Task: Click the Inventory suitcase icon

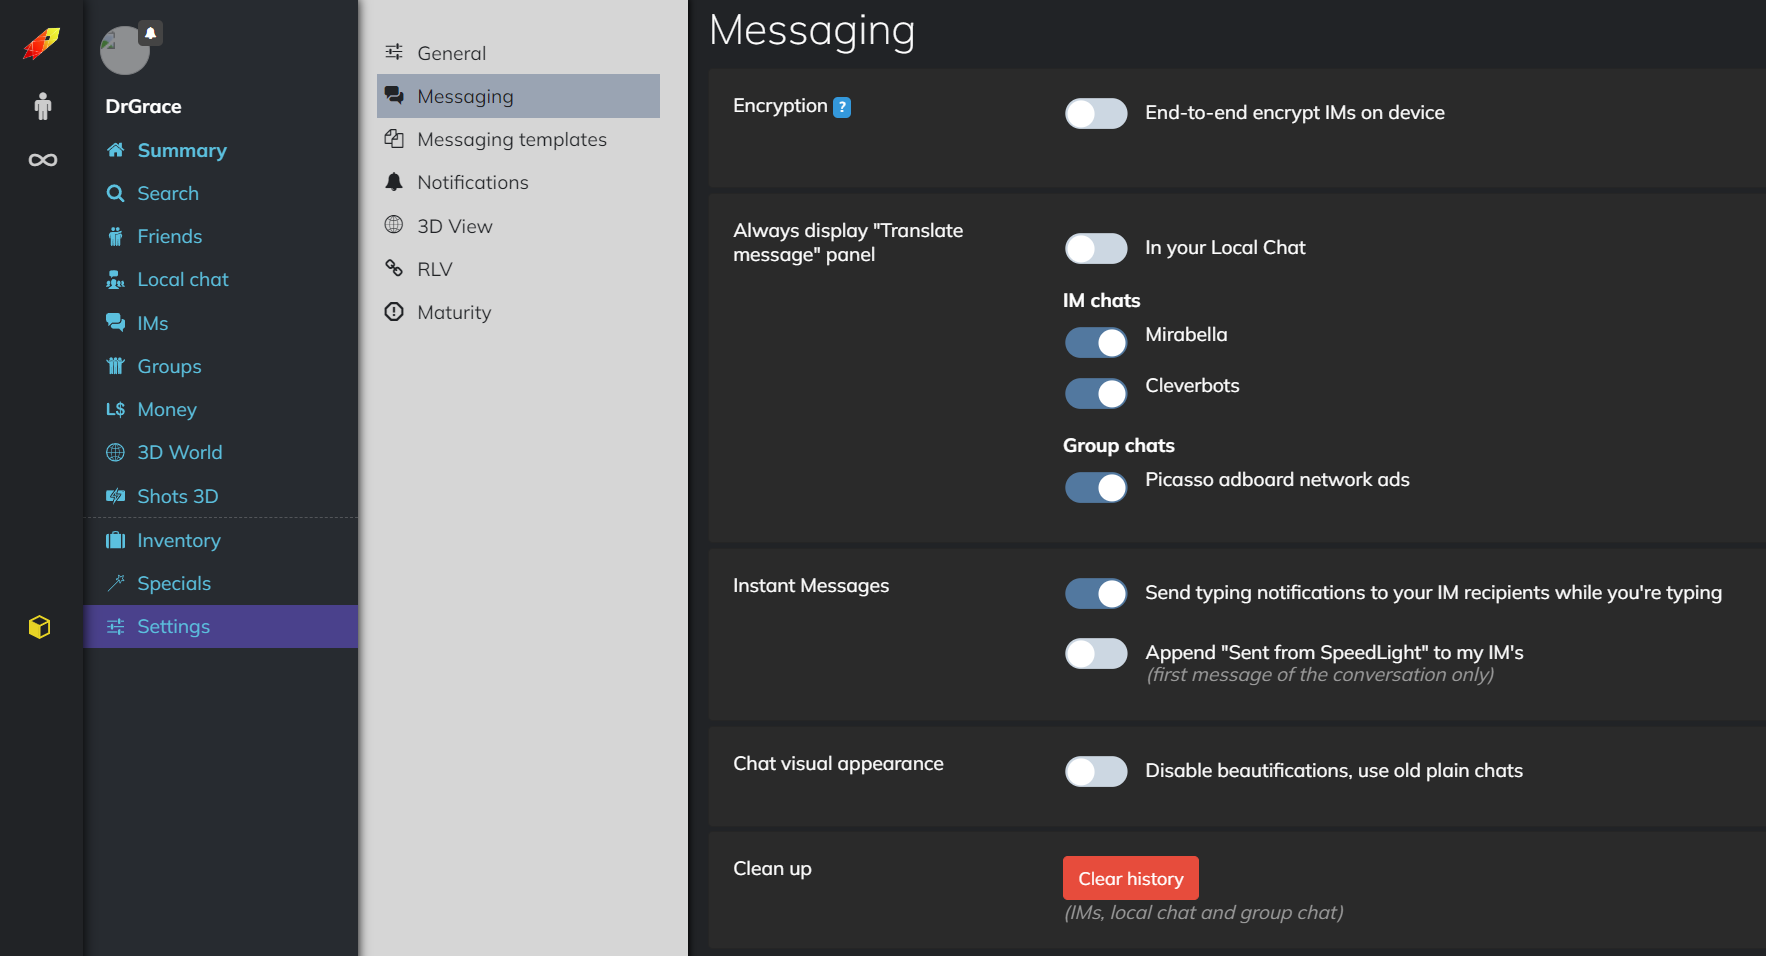Action: click(x=116, y=540)
